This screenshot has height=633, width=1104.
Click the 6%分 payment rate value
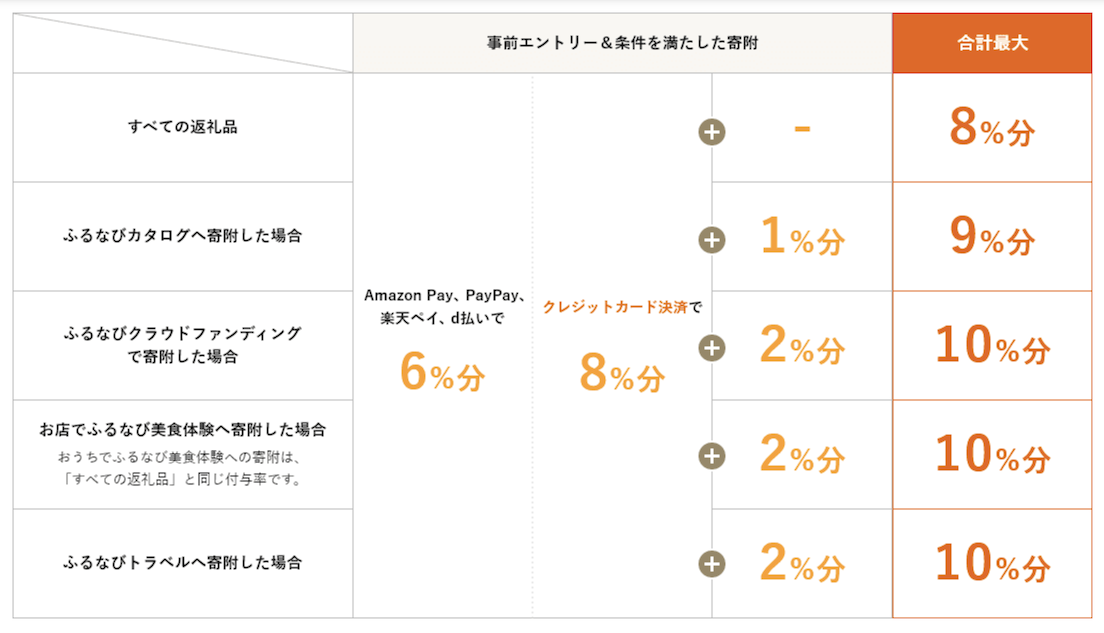pos(442,372)
